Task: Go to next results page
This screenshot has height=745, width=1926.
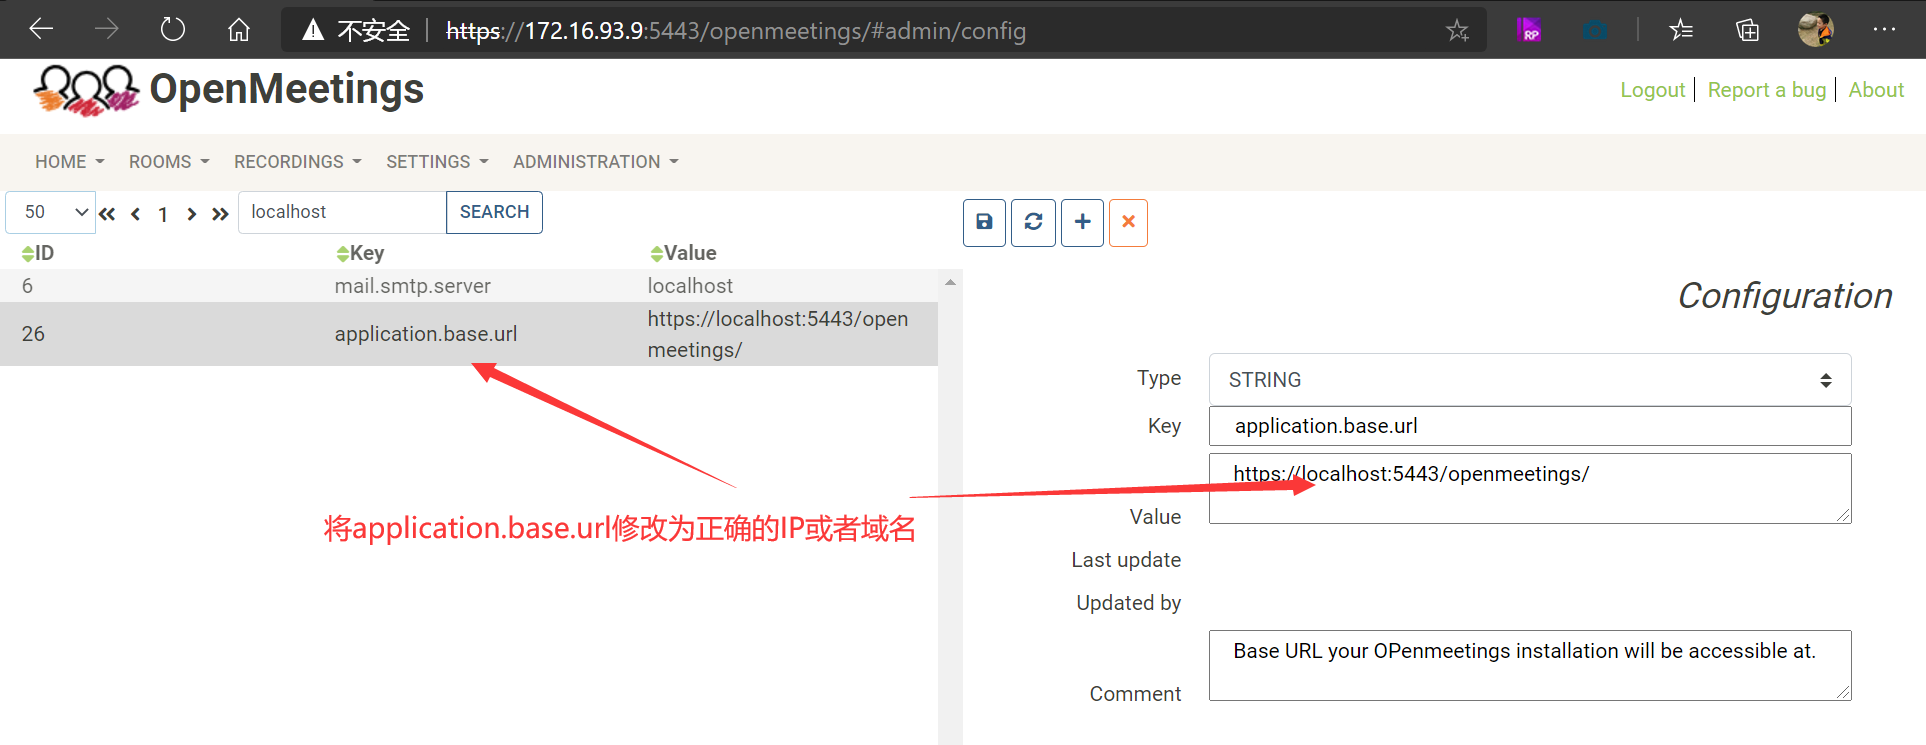Action: [191, 213]
